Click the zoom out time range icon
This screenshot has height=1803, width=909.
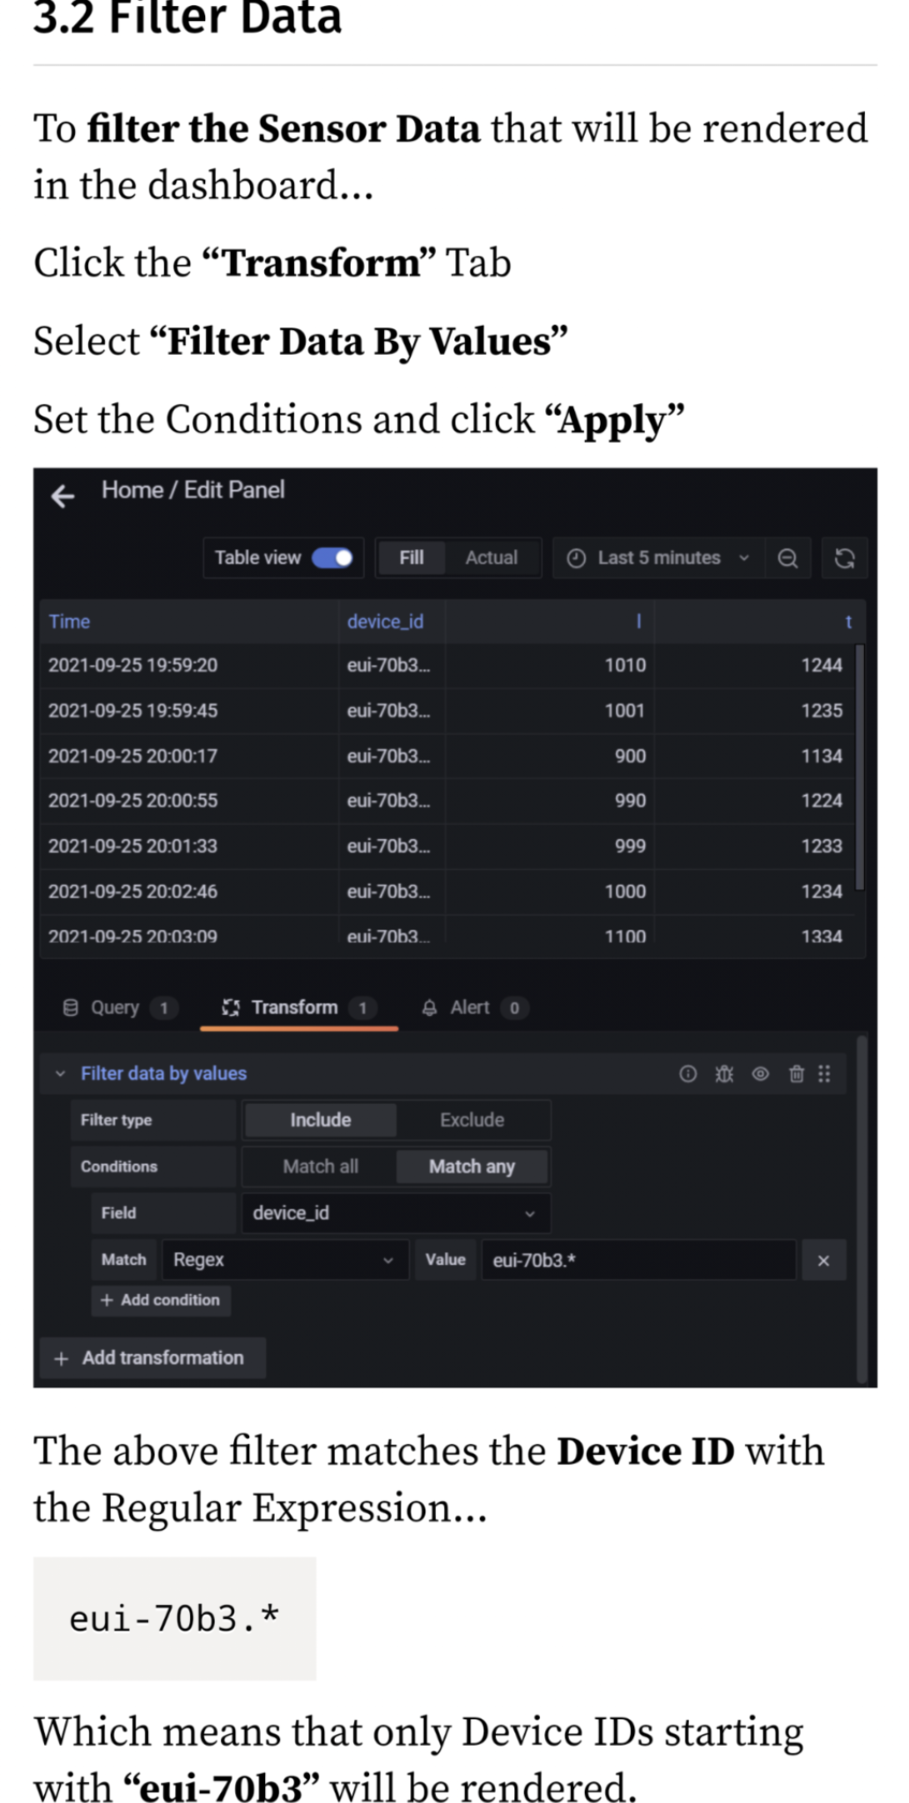click(x=787, y=558)
